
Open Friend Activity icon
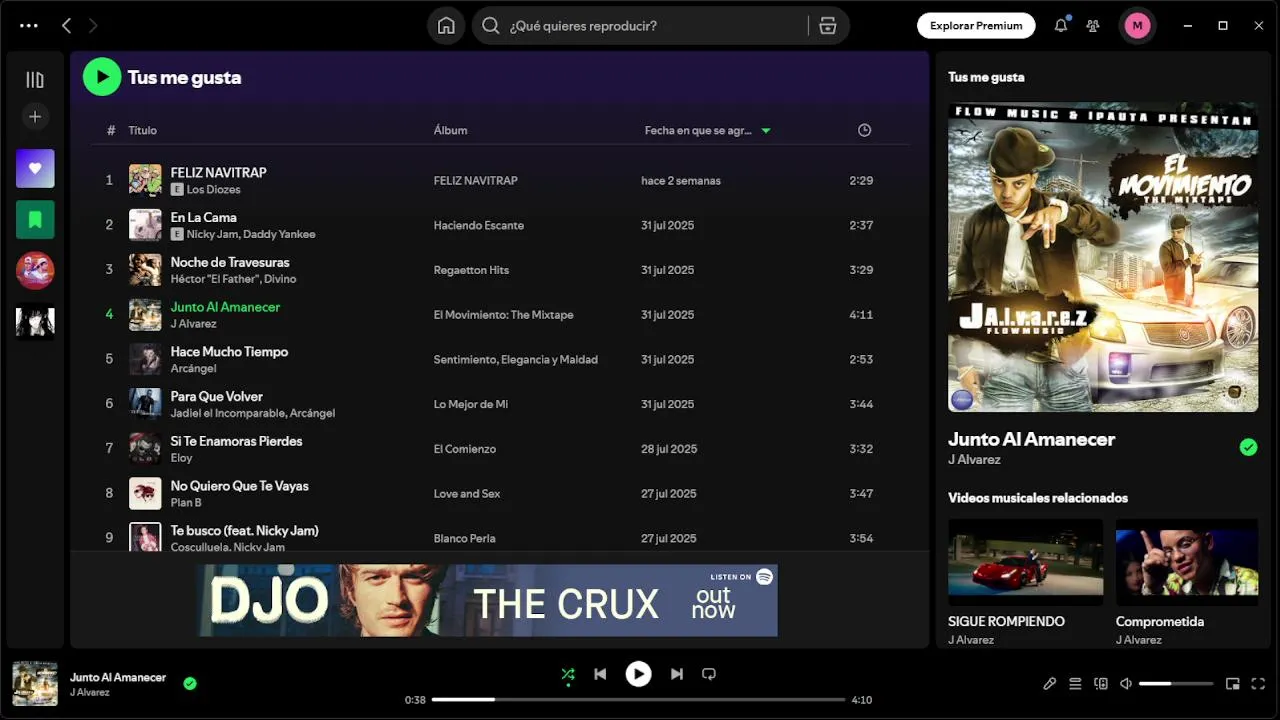pyautogui.click(x=1093, y=26)
